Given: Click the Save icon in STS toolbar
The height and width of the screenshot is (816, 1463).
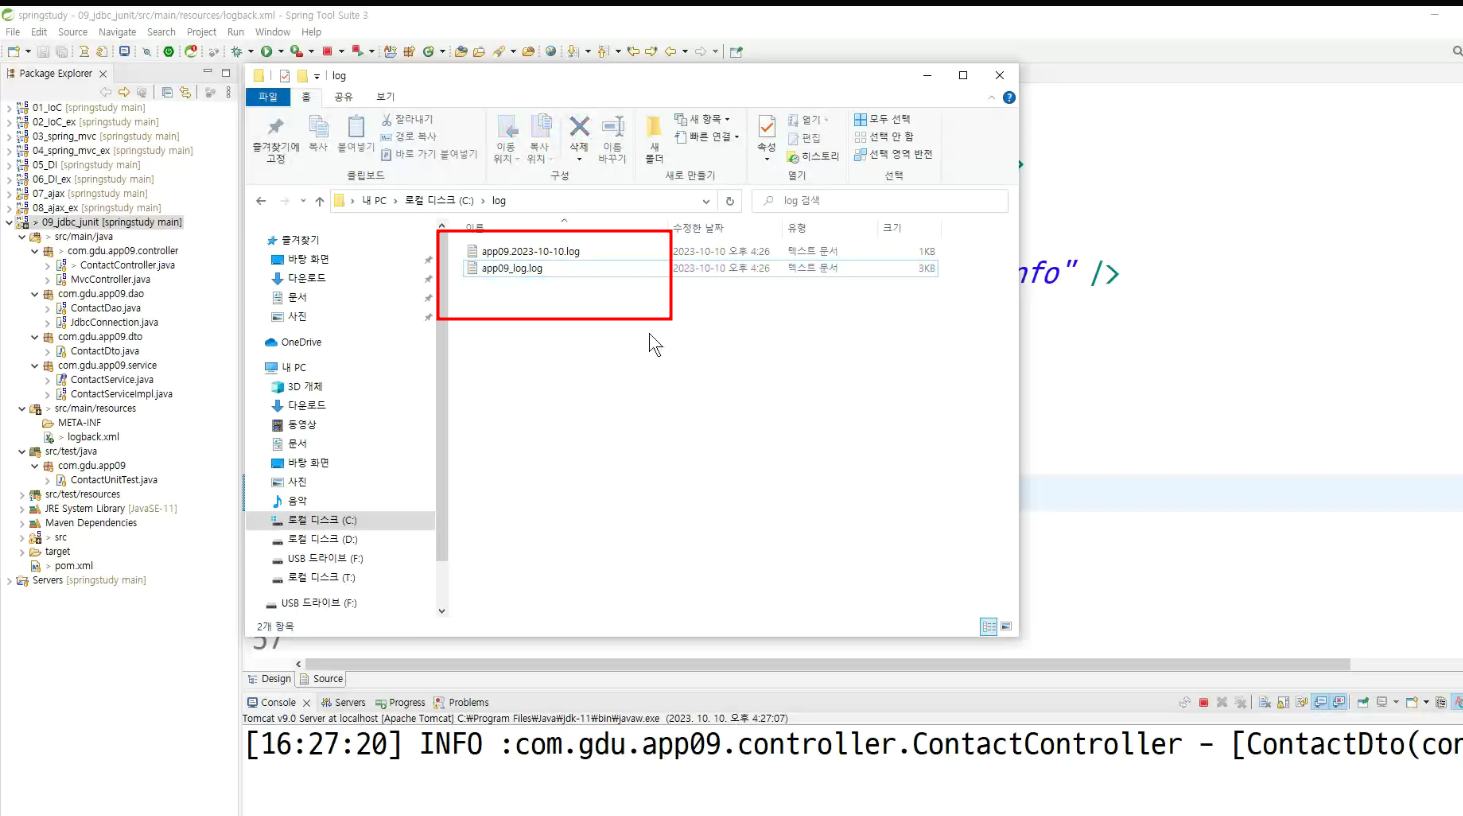Looking at the screenshot, I should point(44,51).
